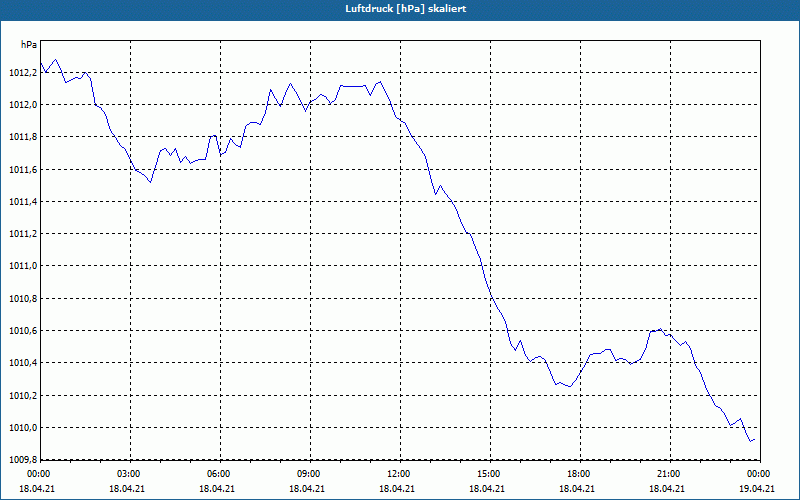The height and width of the screenshot is (500, 800).
Task: Click the 09:00 time axis label
Action: [x=310, y=474]
